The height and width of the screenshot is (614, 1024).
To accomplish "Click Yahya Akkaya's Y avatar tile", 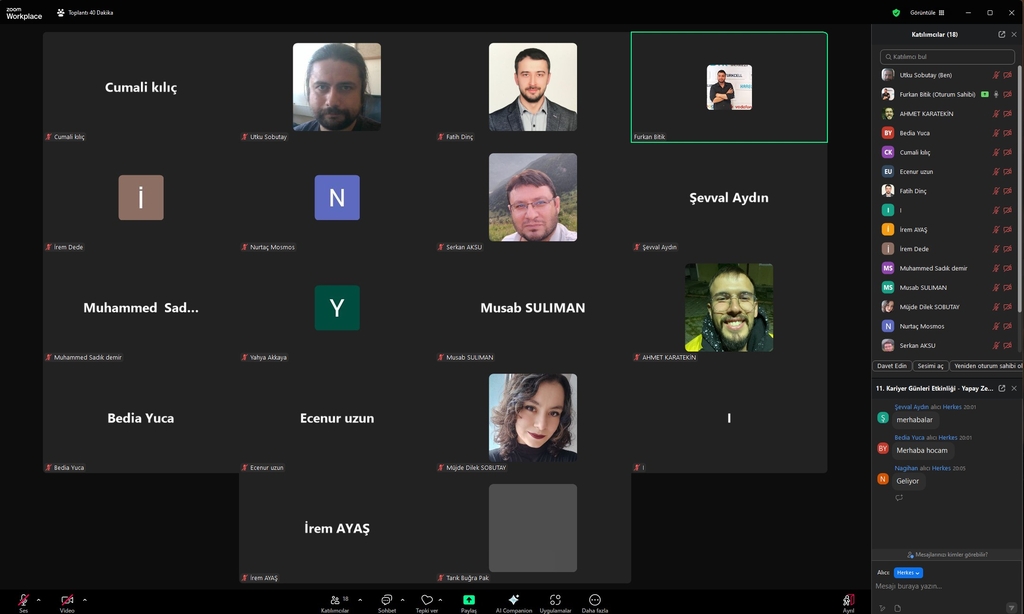I will (x=337, y=308).
